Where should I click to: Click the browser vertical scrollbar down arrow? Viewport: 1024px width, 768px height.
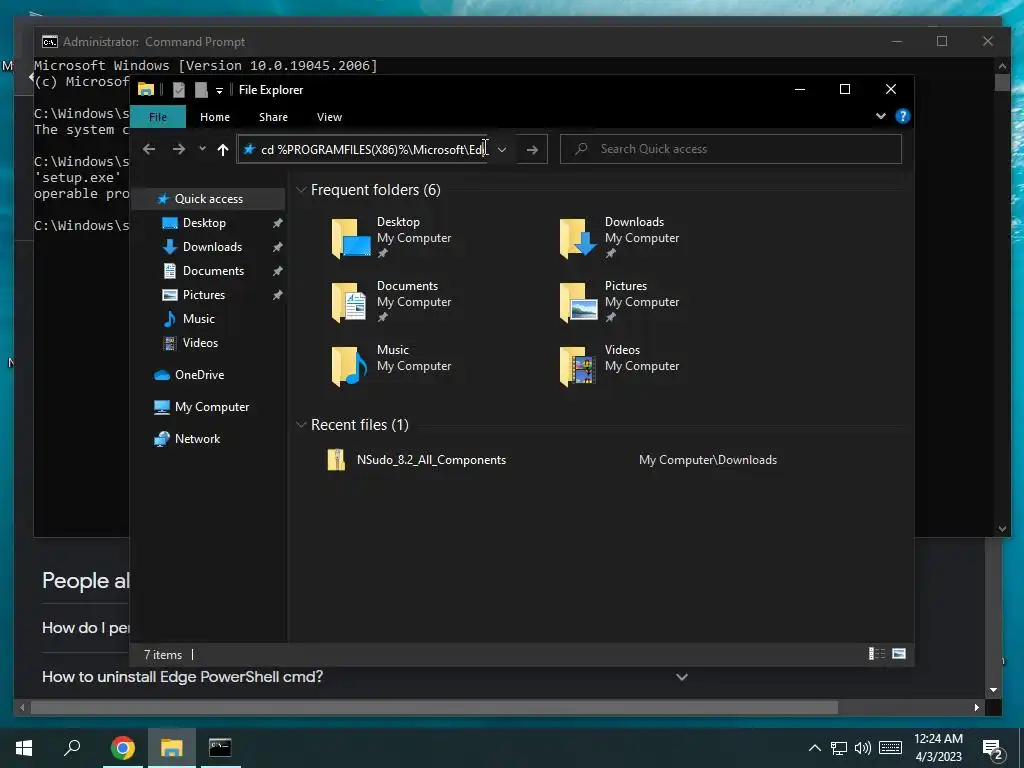coord(993,690)
